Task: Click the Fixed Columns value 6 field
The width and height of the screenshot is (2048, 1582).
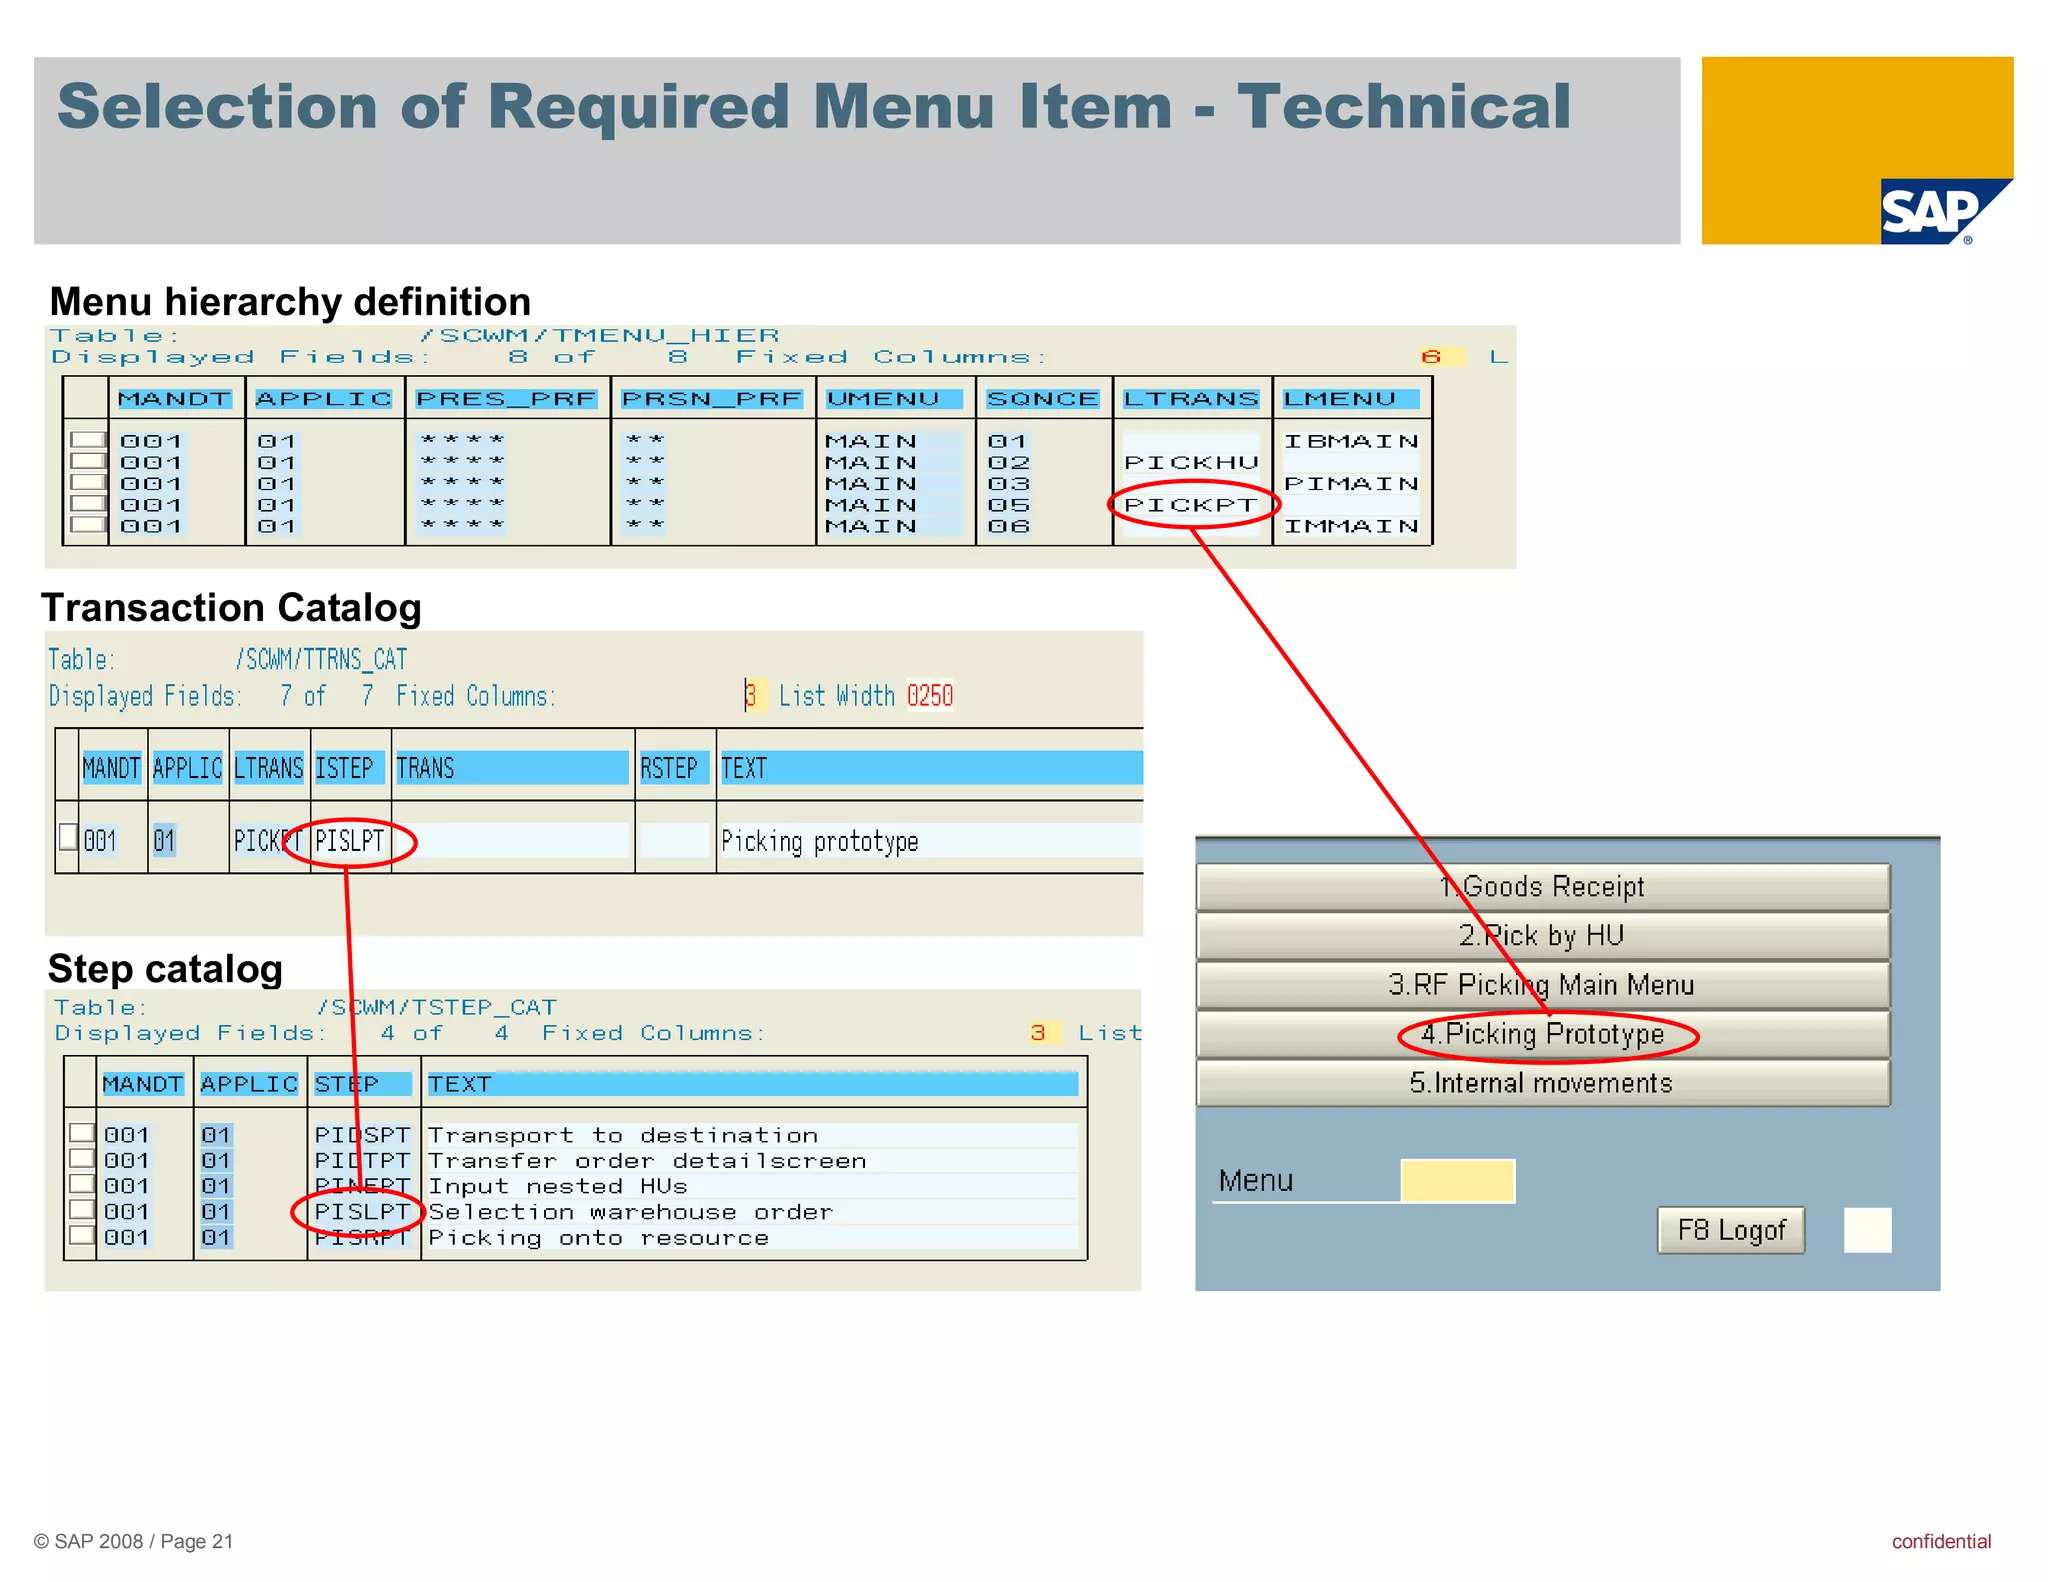Action: click(x=1440, y=357)
